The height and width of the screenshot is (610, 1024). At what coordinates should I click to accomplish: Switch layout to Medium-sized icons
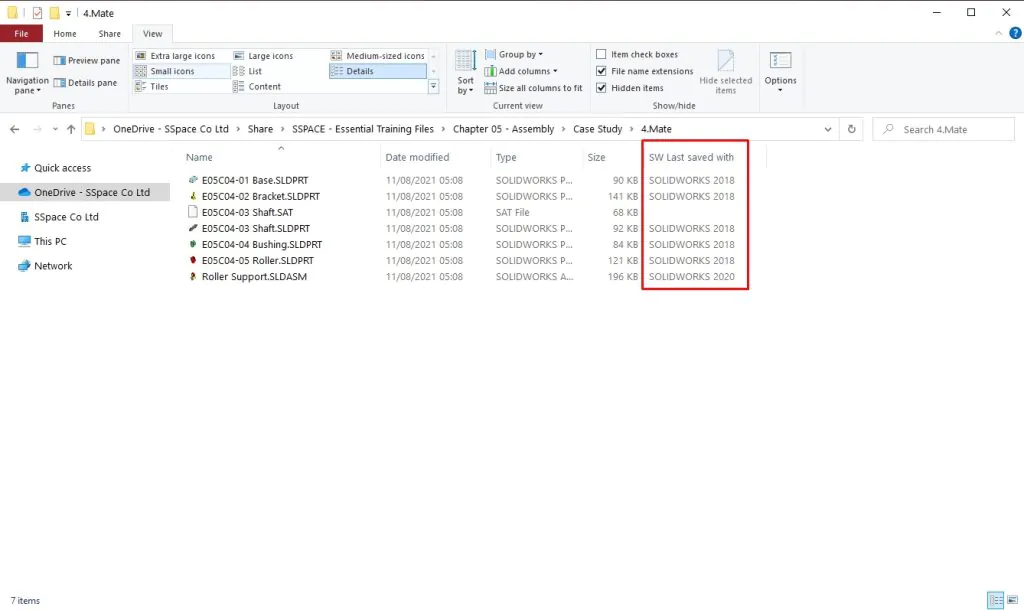click(x=377, y=56)
